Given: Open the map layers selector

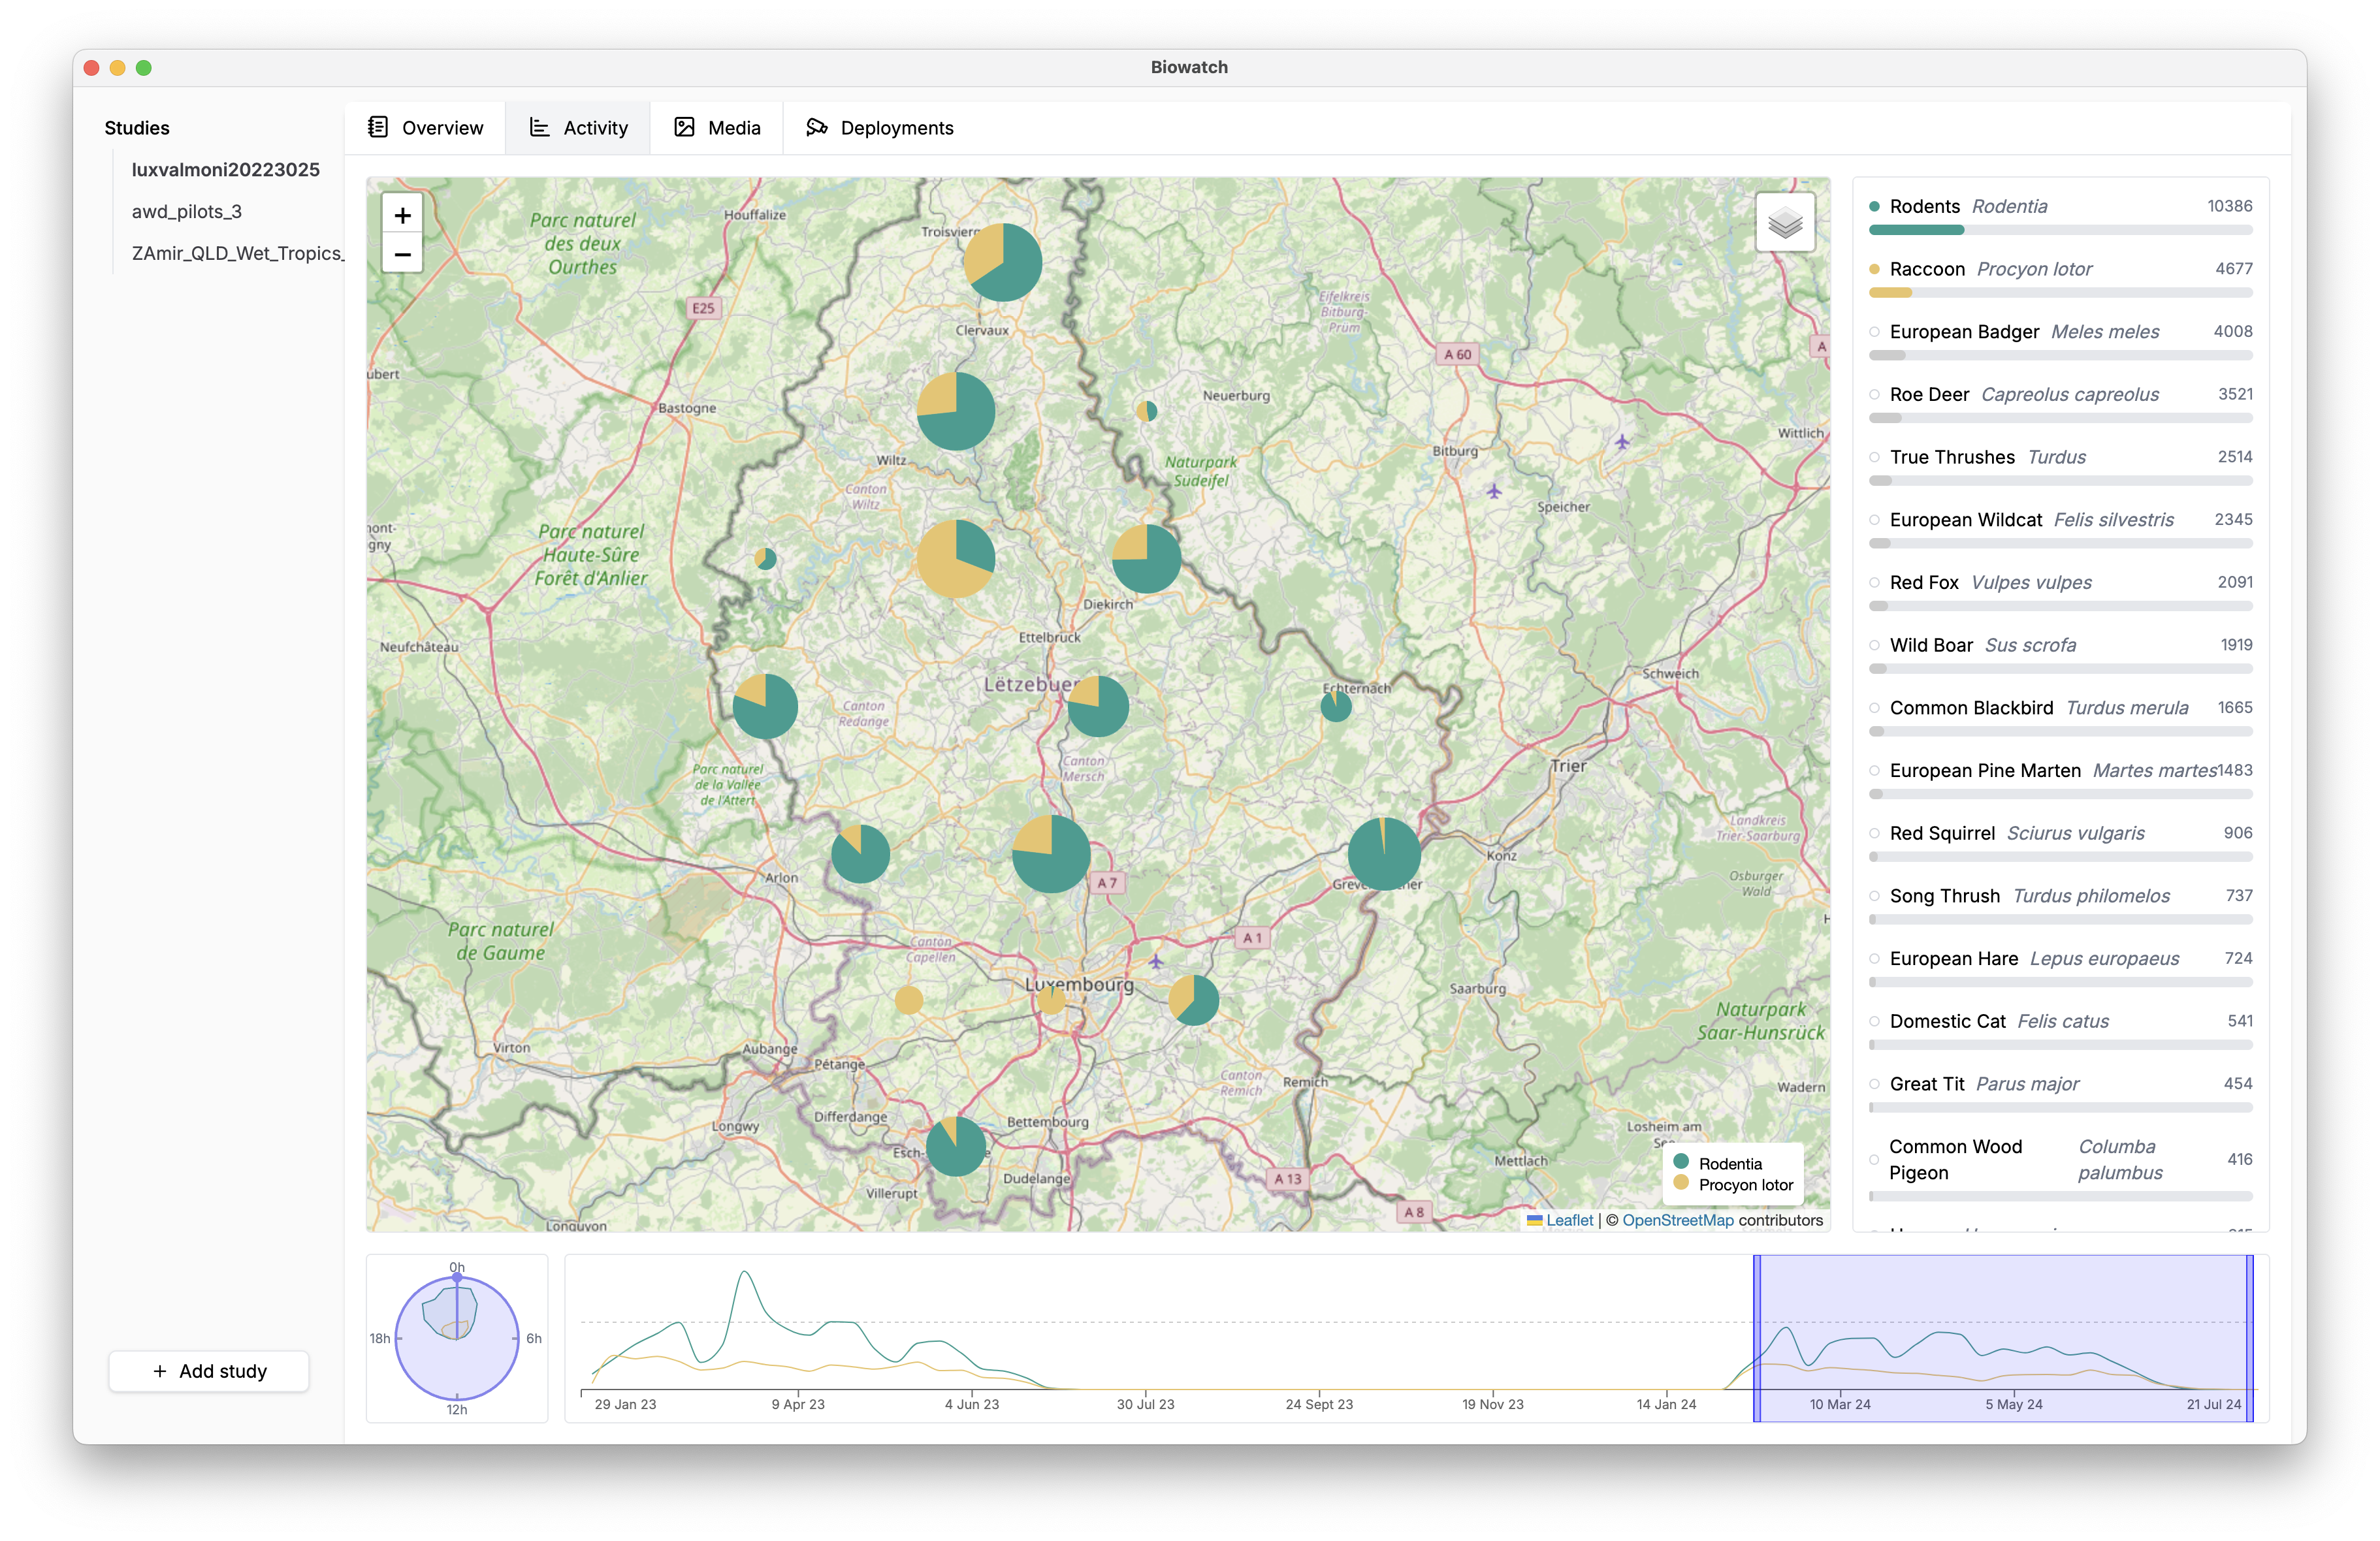Looking at the screenshot, I should tap(1785, 222).
